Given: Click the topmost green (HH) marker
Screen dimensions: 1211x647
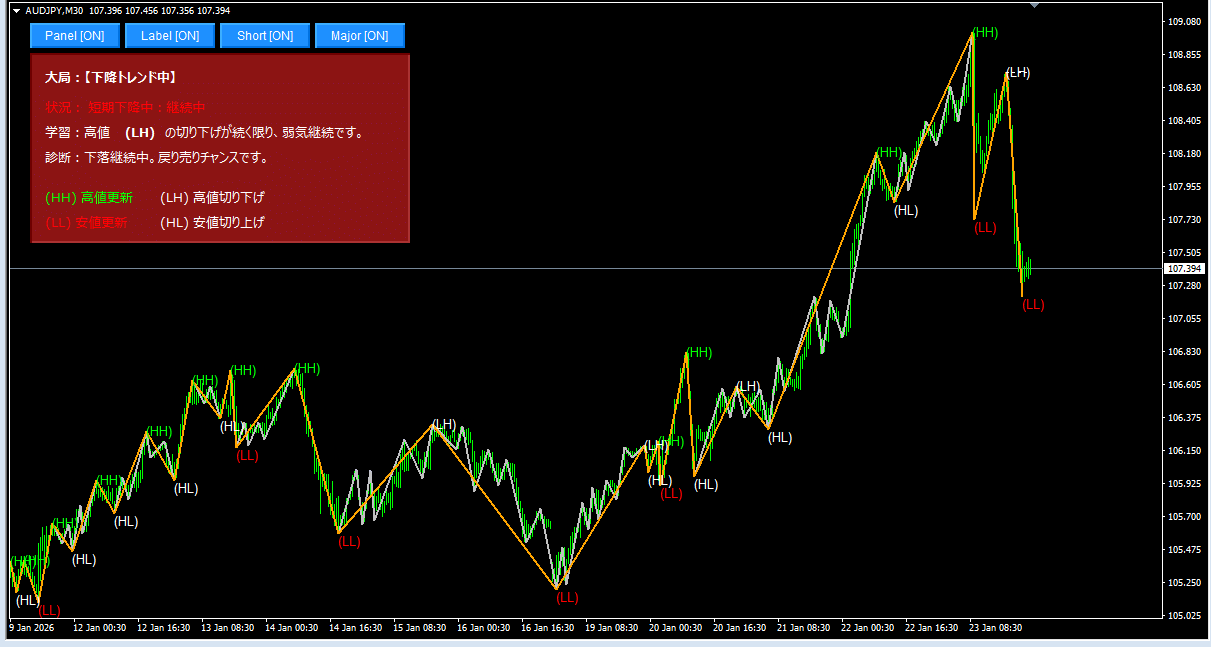Looking at the screenshot, I should (985, 33).
